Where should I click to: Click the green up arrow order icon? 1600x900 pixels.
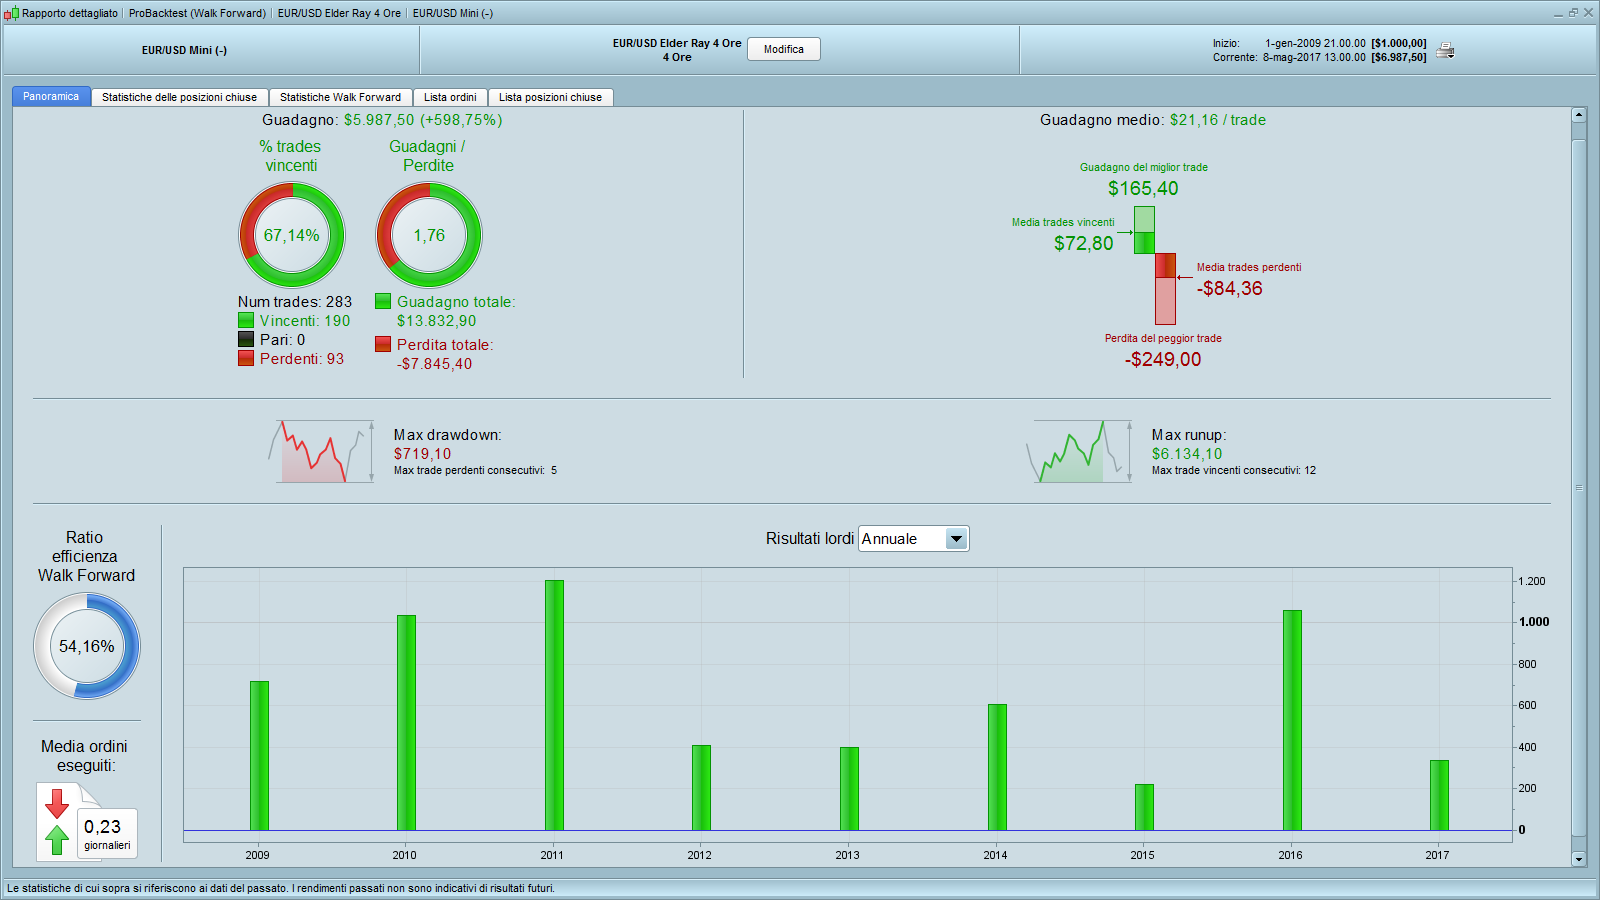(57, 839)
